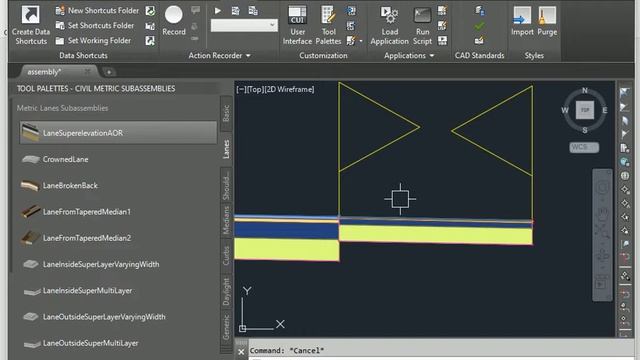Click the ViewCube TOP face

click(x=584, y=110)
